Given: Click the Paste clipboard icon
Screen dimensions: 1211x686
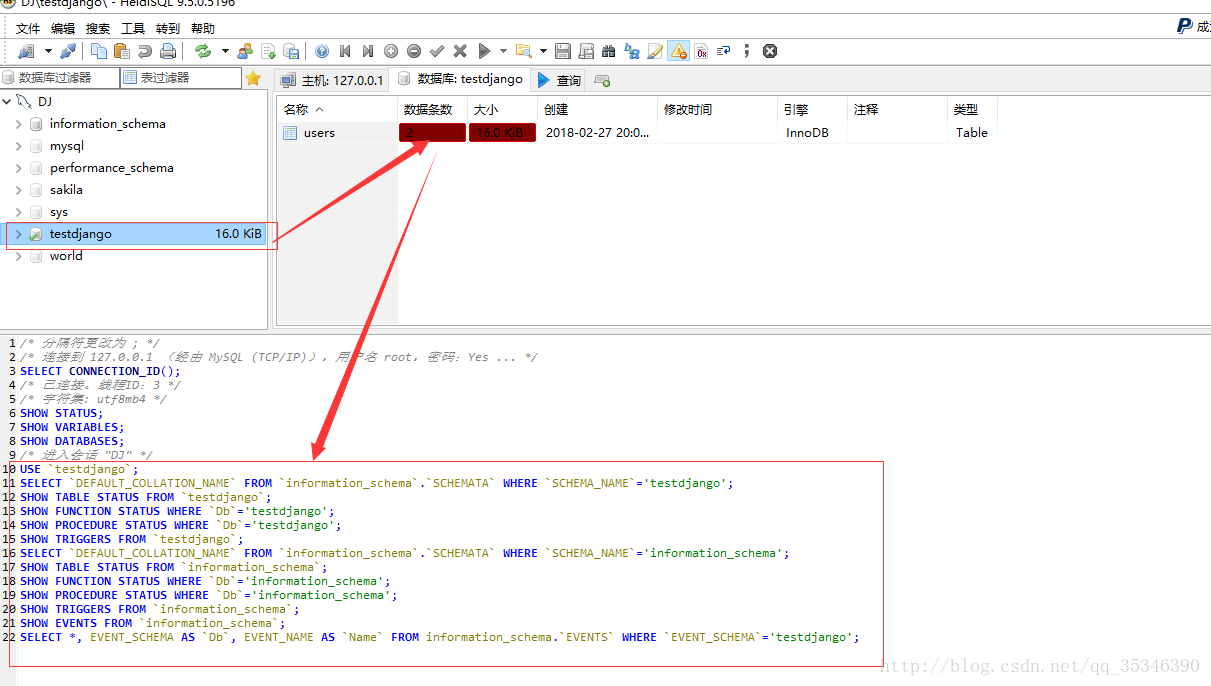Looking at the screenshot, I should pyautogui.click(x=122, y=51).
